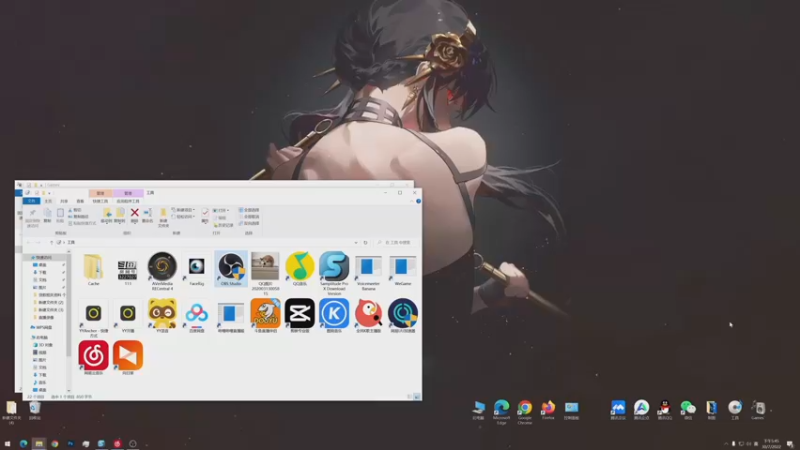Select the 111 black-and-white image file
The image size is (800, 450).
(x=128, y=269)
